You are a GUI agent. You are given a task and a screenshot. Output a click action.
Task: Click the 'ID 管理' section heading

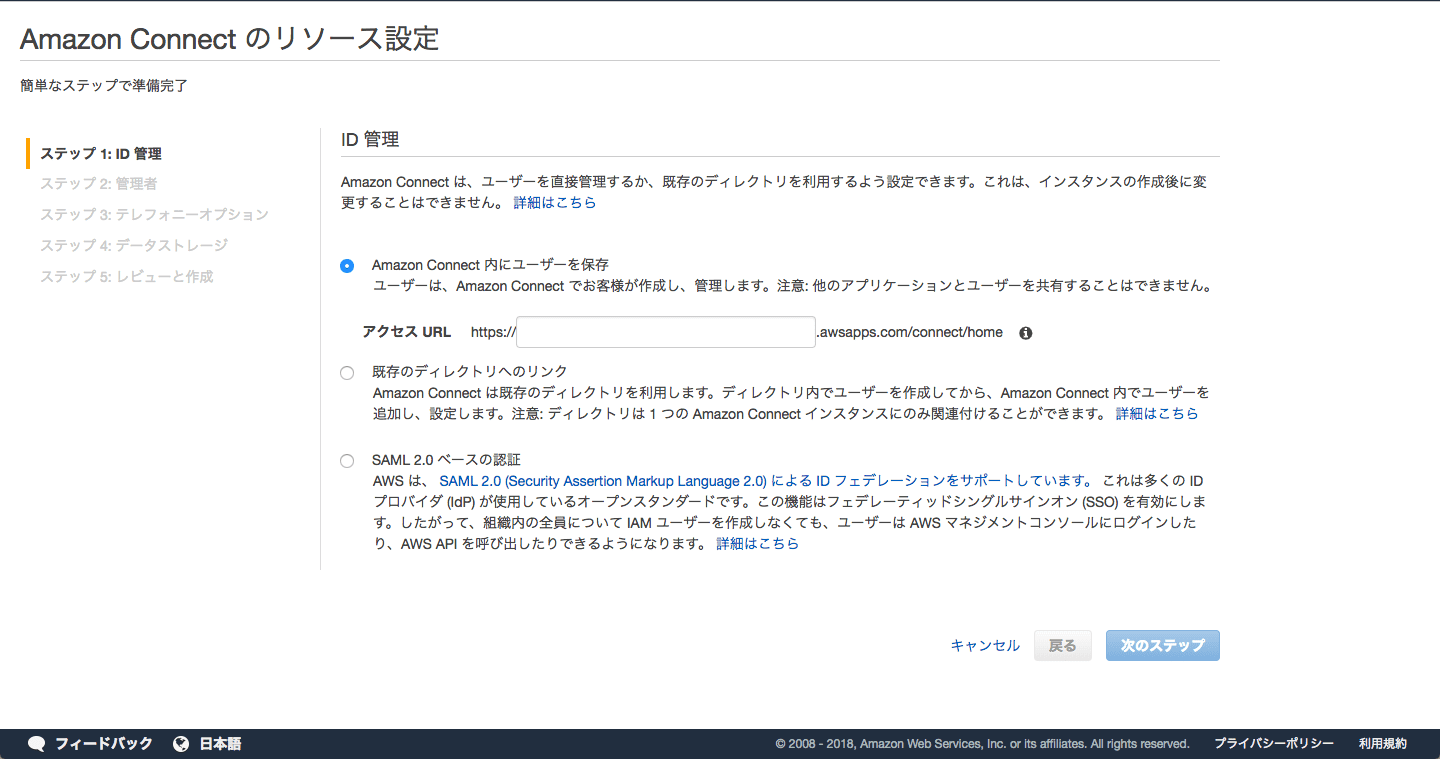[370, 140]
